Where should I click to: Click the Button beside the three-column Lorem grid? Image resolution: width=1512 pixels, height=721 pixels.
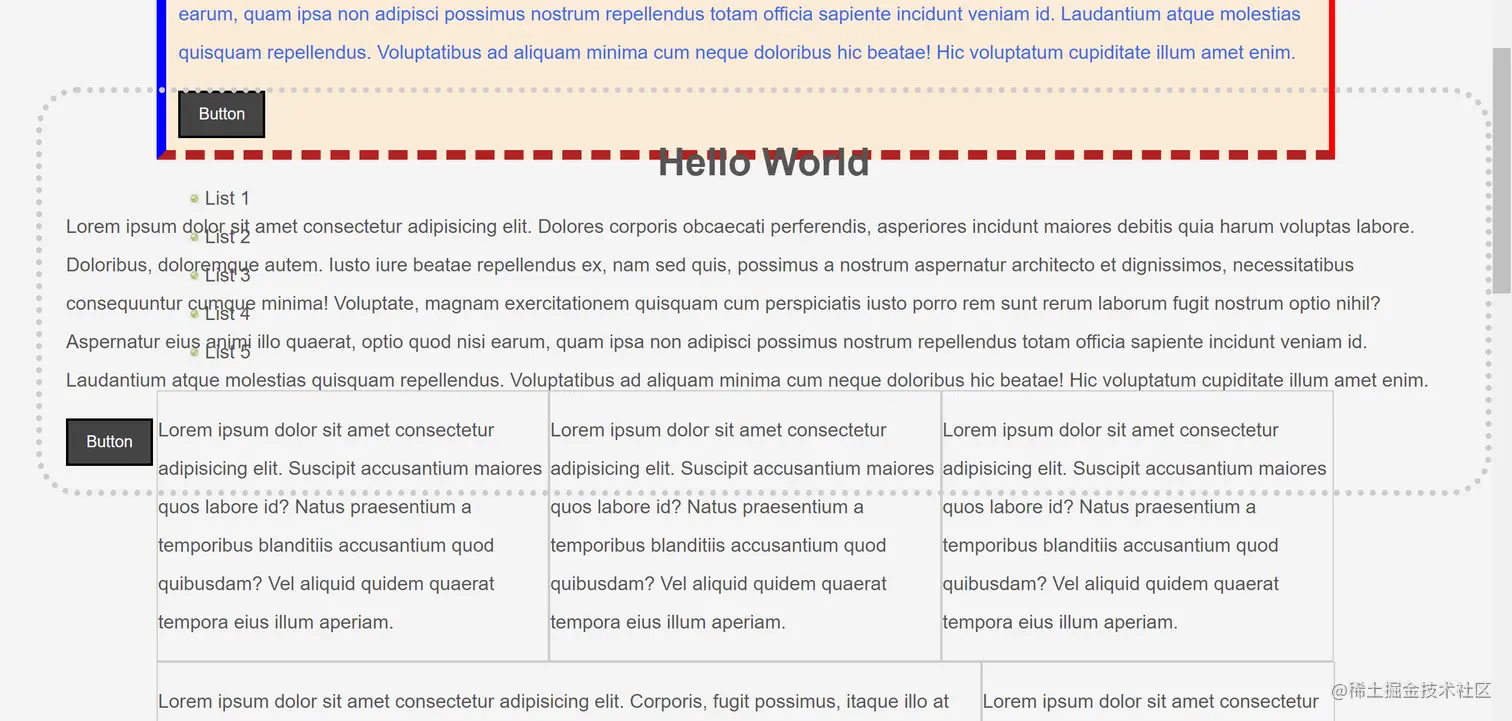[109, 442]
